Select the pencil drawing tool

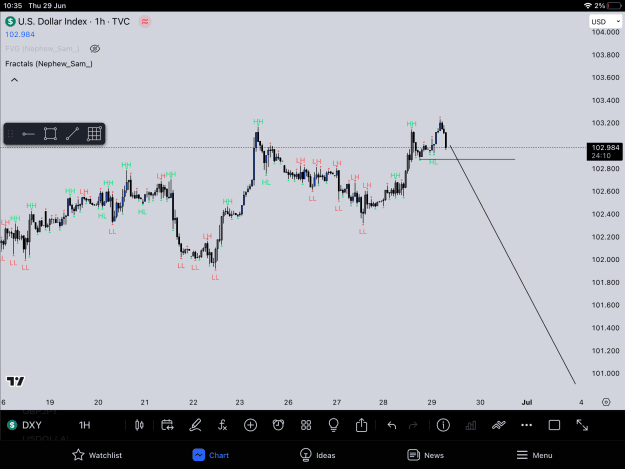click(x=195, y=425)
